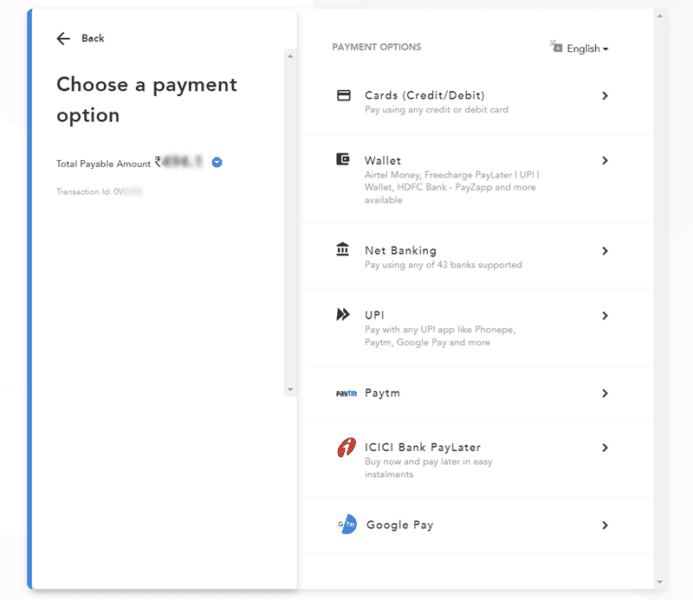Open Net Banking via its chevron
693x600 pixels.
point(605,251)
